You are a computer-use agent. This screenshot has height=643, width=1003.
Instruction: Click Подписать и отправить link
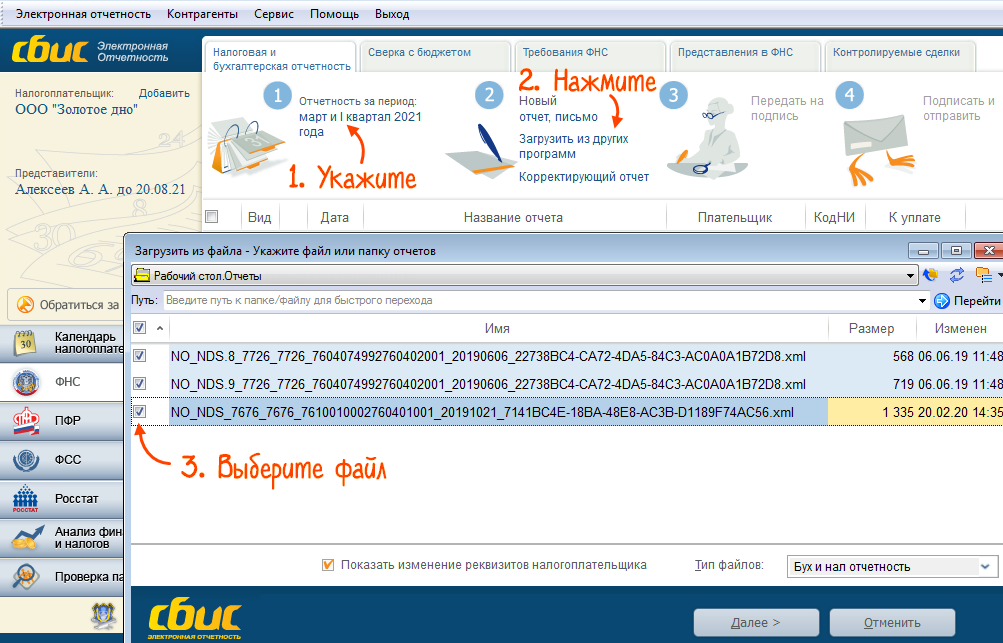click(x=958, y=108)
